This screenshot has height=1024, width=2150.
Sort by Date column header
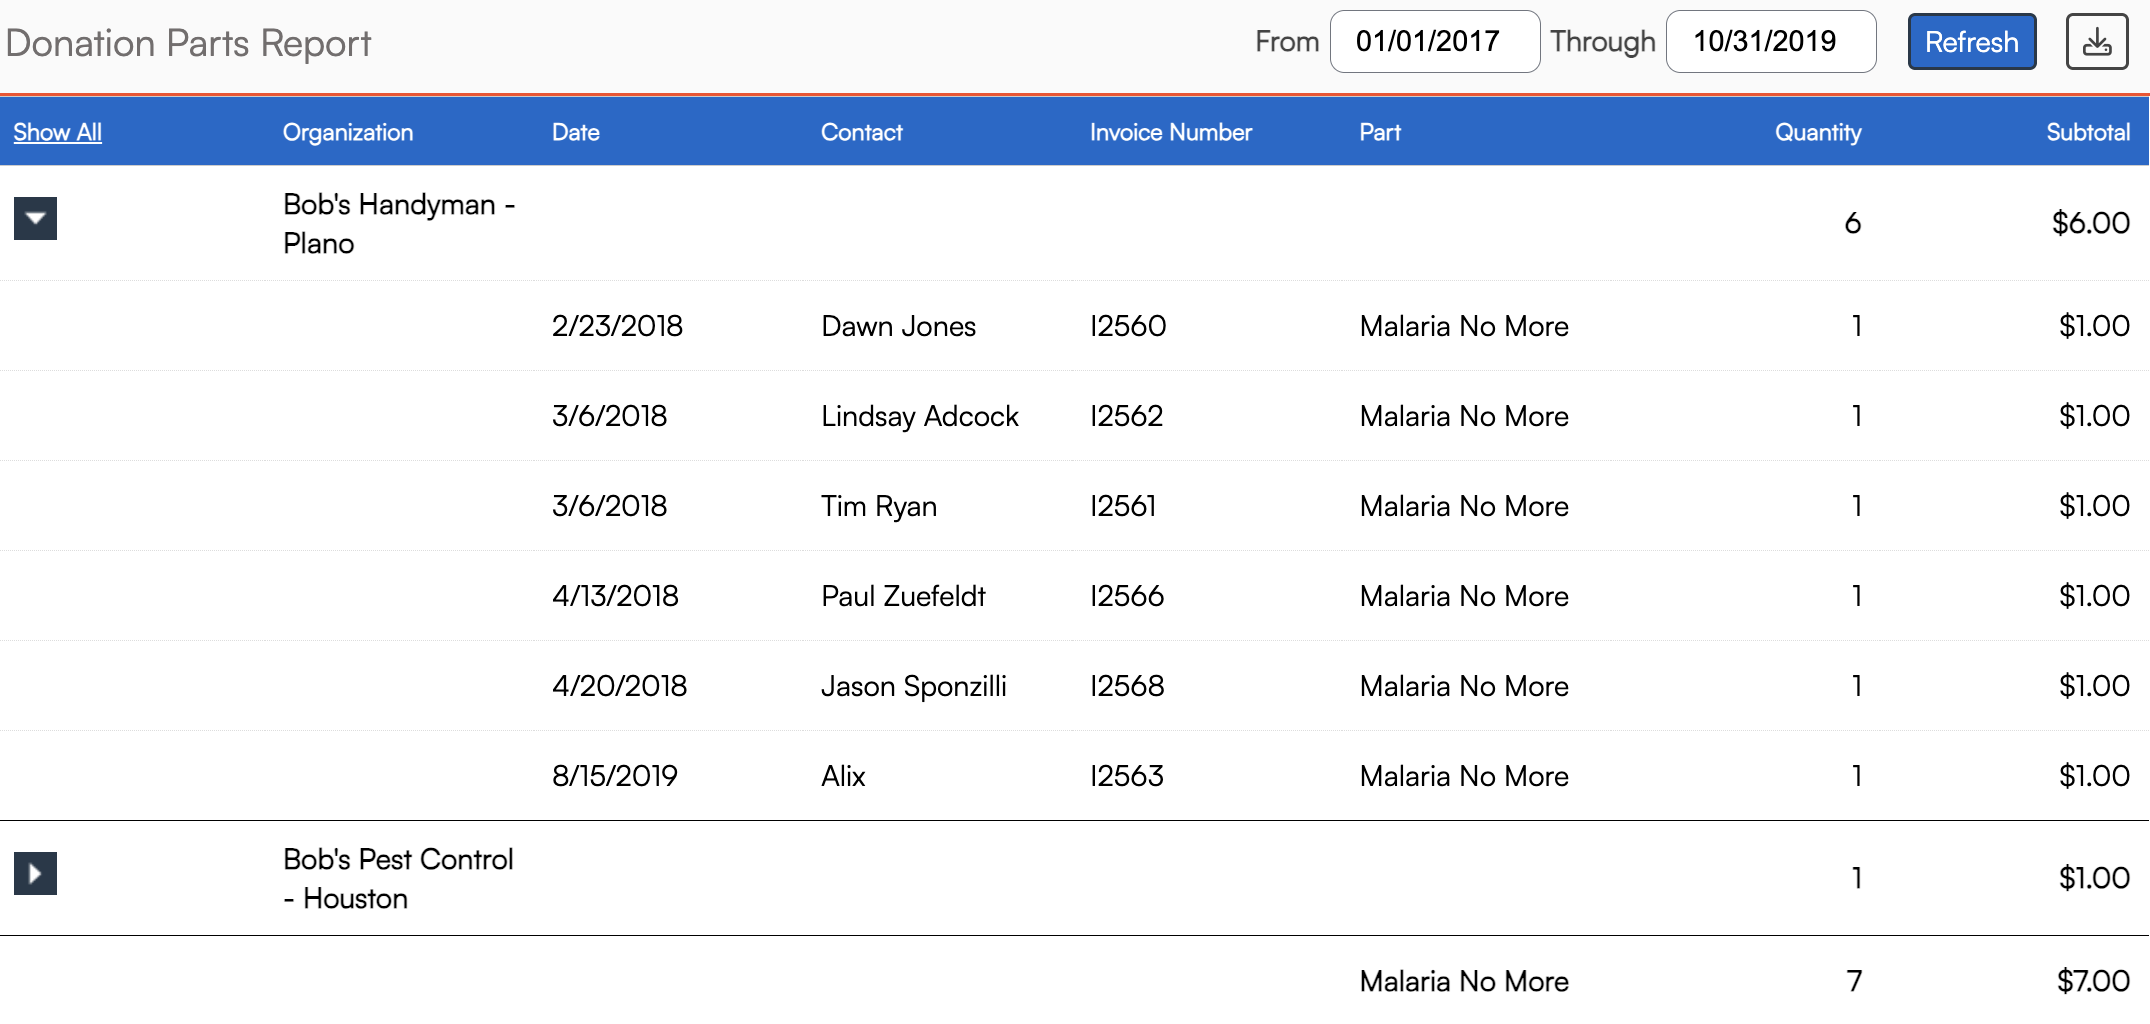coord(575,132)
